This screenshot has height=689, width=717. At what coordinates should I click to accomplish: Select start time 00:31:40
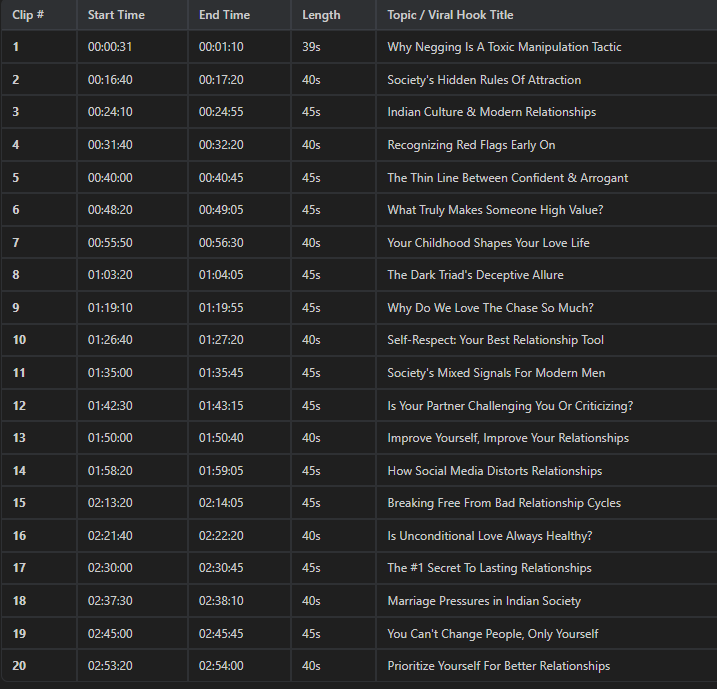pyautogui.click(x=110, y=145)
